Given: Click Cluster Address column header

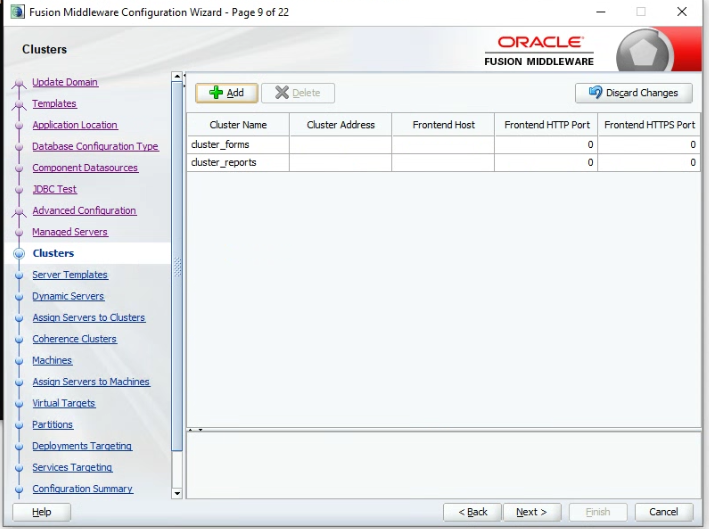Looking at the screenshot, I should (x=340, y=125).
